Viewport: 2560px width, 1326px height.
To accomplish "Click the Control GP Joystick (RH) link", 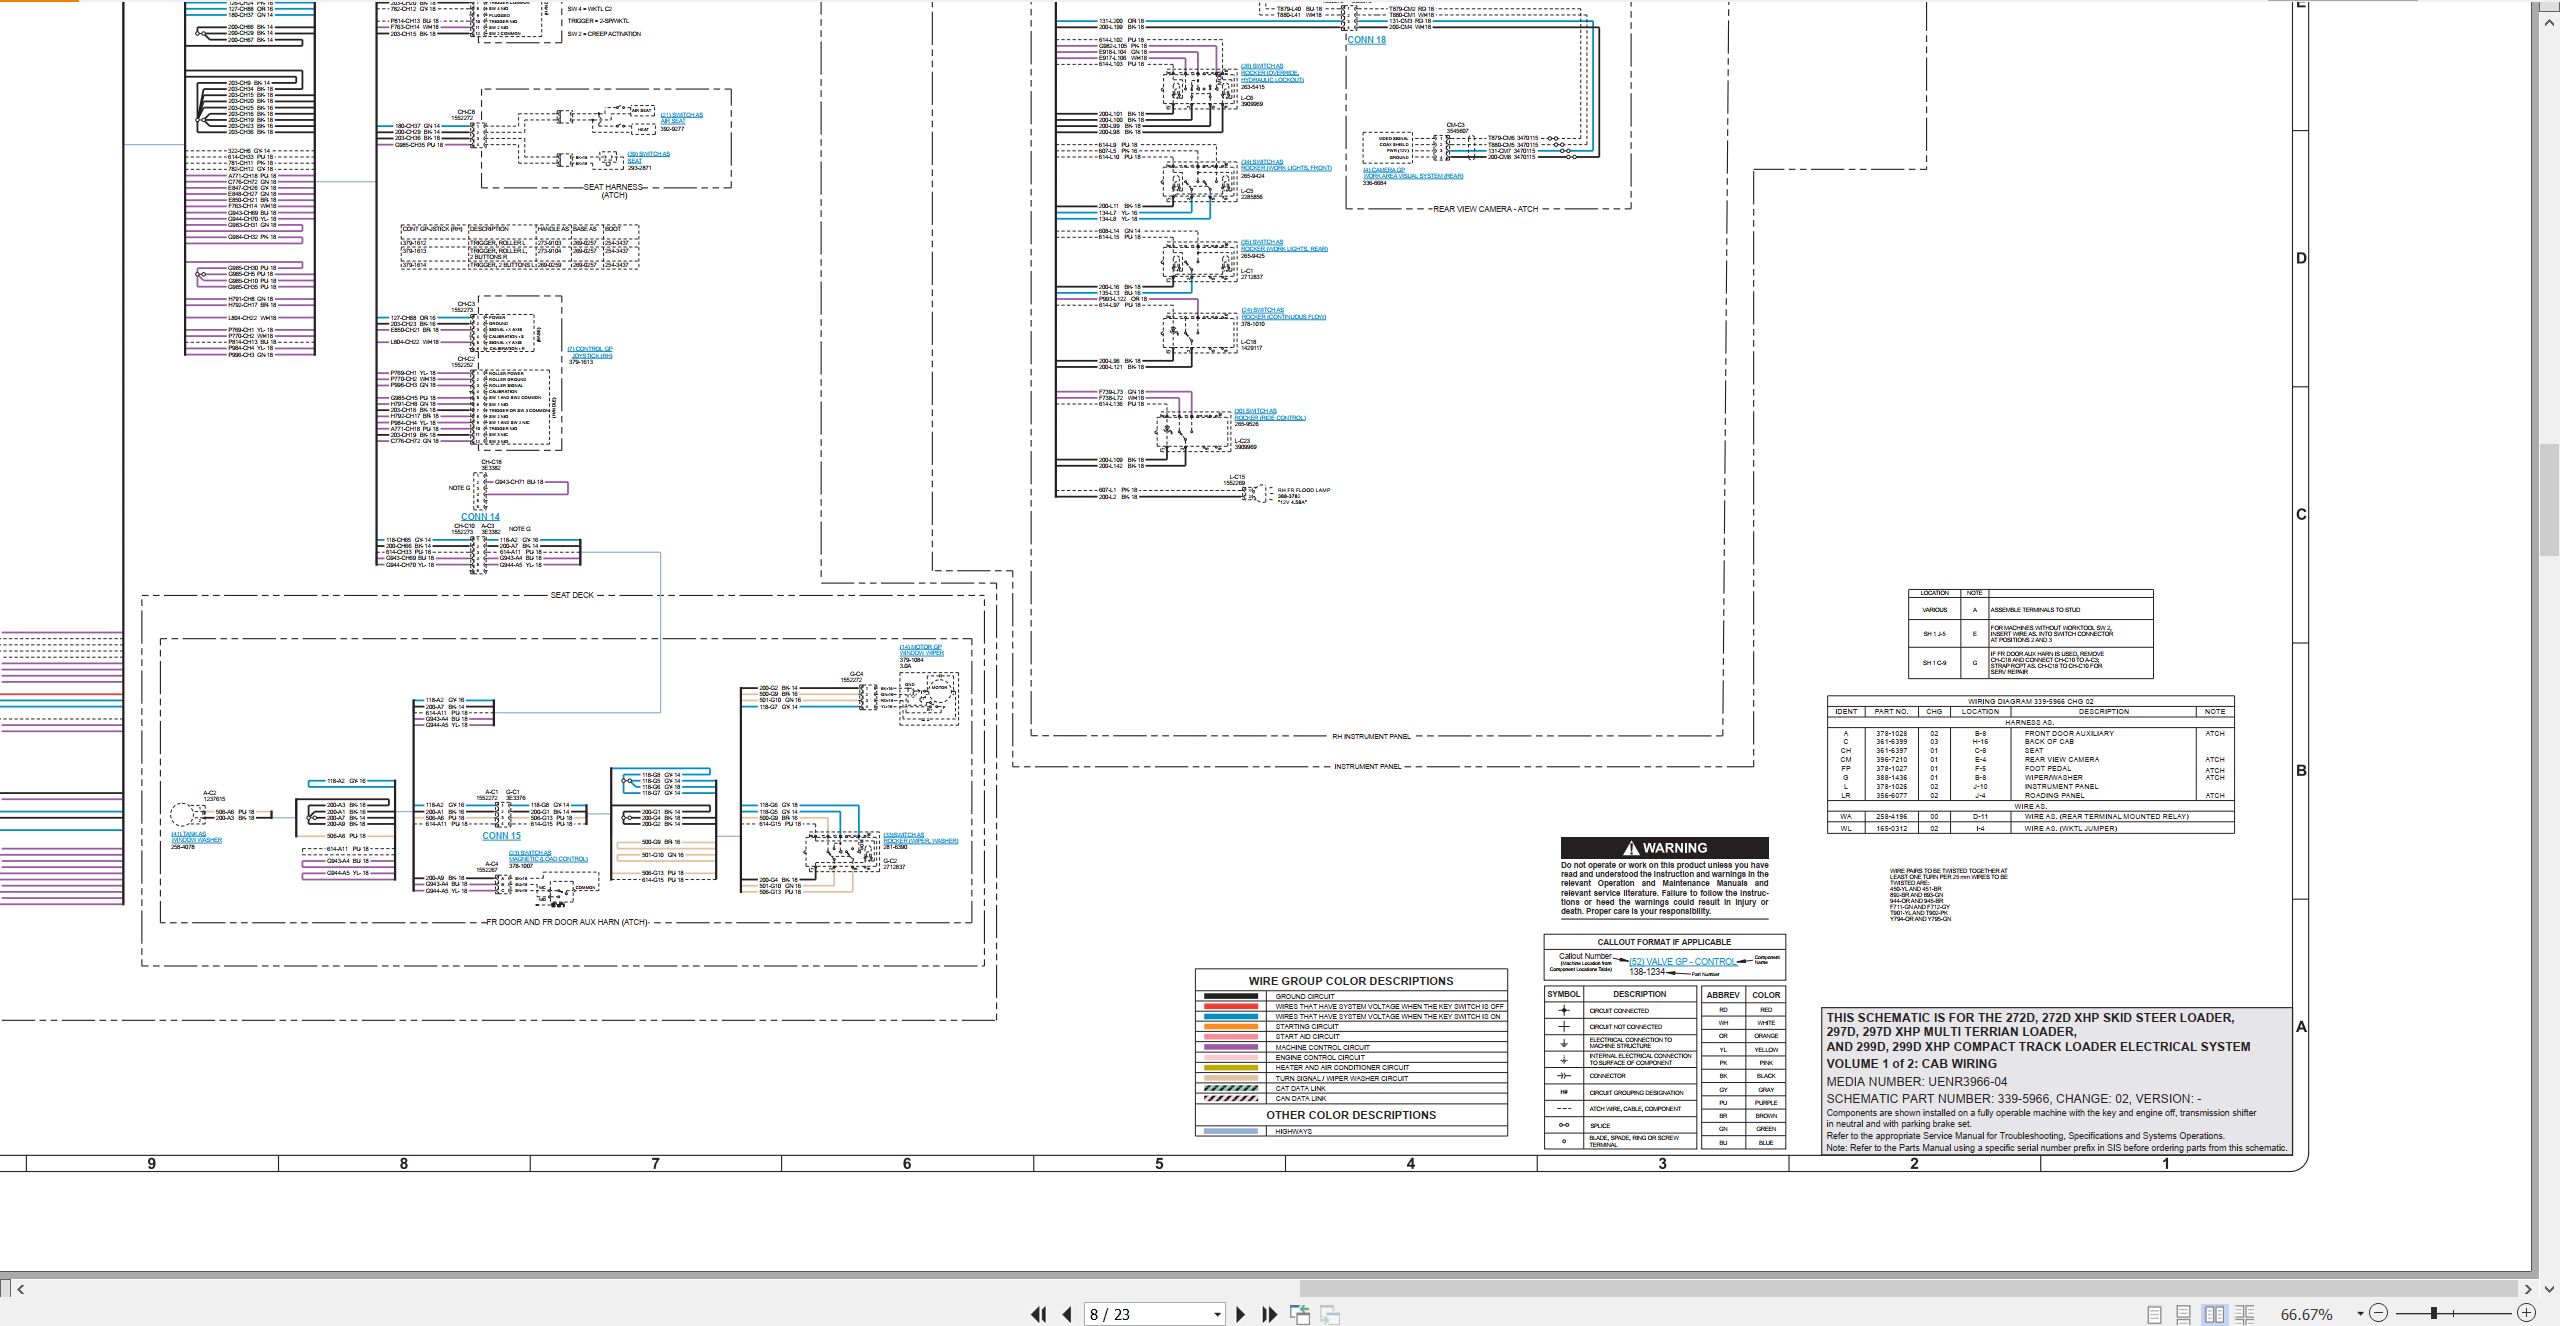I will pyautogui.click(x=590, y=352).
